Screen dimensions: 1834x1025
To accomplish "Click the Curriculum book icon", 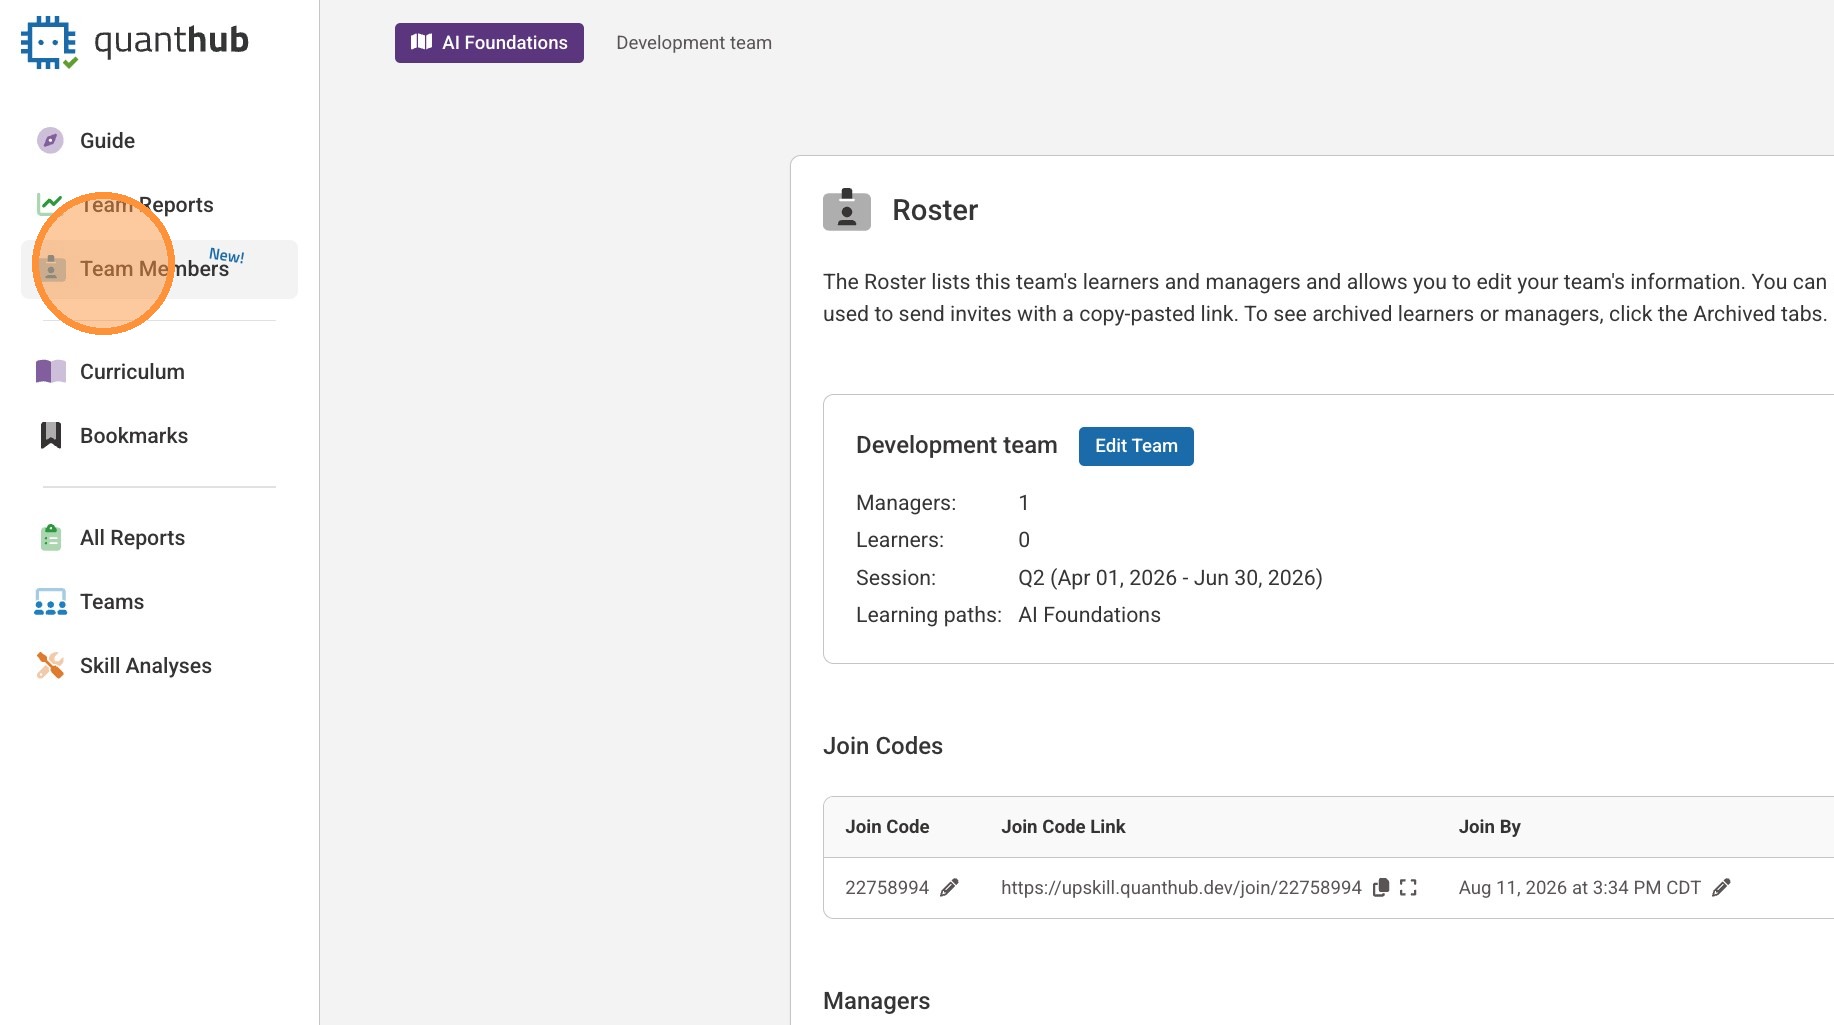I will [x=50, y=372].
